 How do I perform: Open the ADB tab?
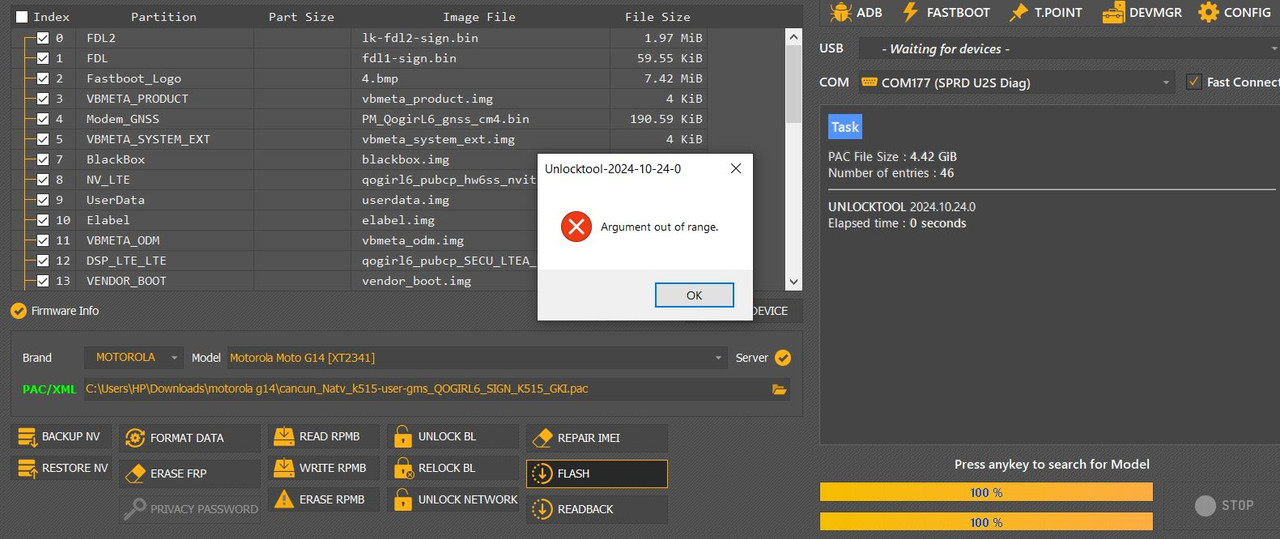pyautogui.click(x=855, y=12)
